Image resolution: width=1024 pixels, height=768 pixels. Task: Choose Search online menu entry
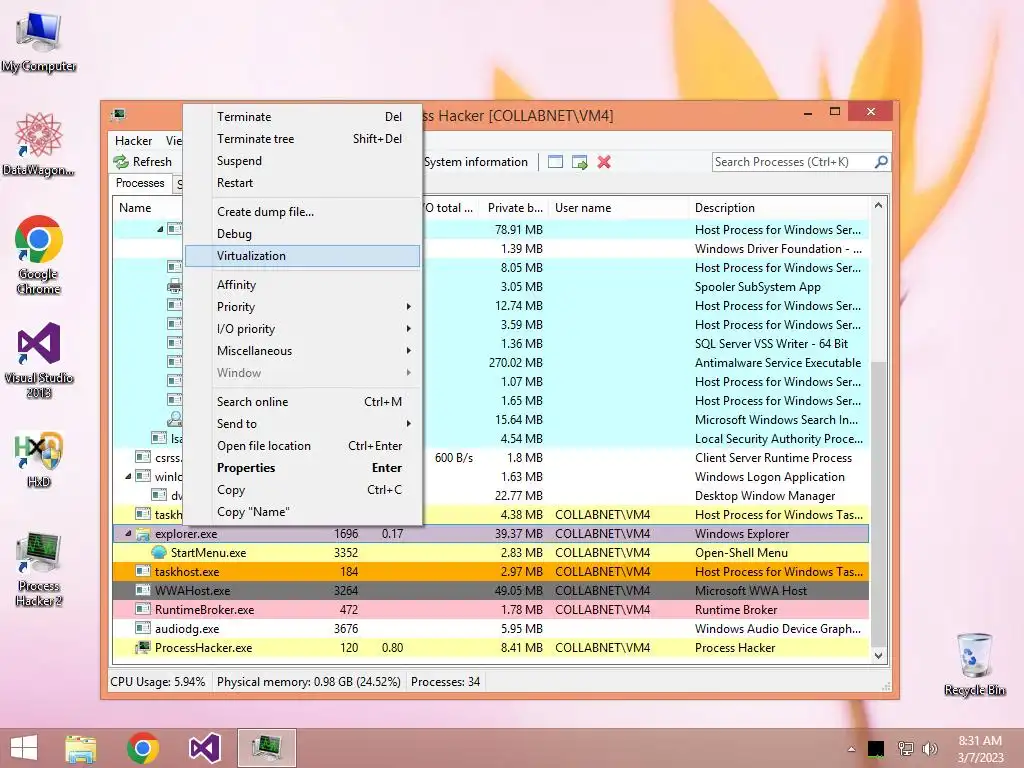(302, 402)
